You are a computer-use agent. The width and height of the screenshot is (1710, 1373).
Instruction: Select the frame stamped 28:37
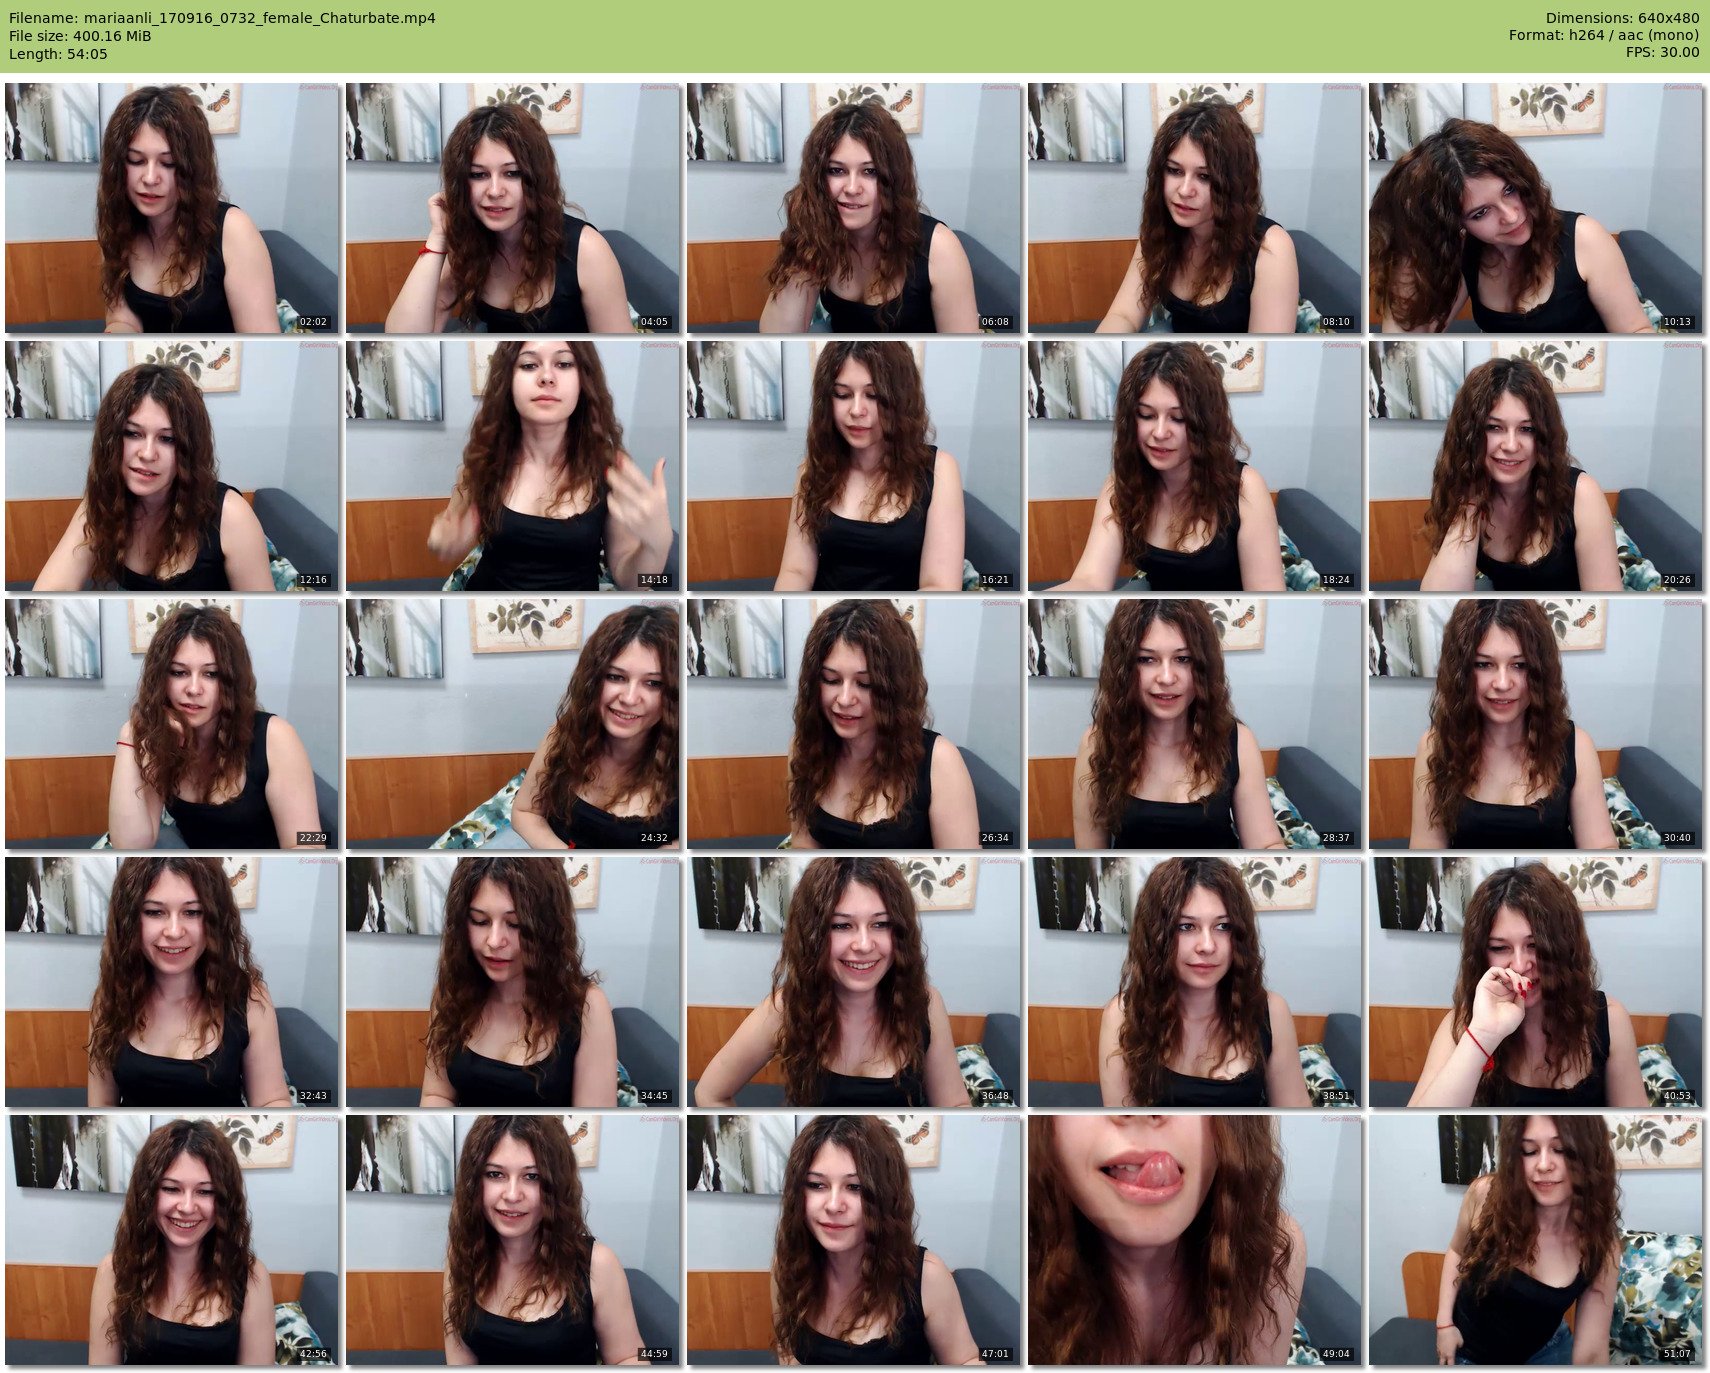point(1195,724)
